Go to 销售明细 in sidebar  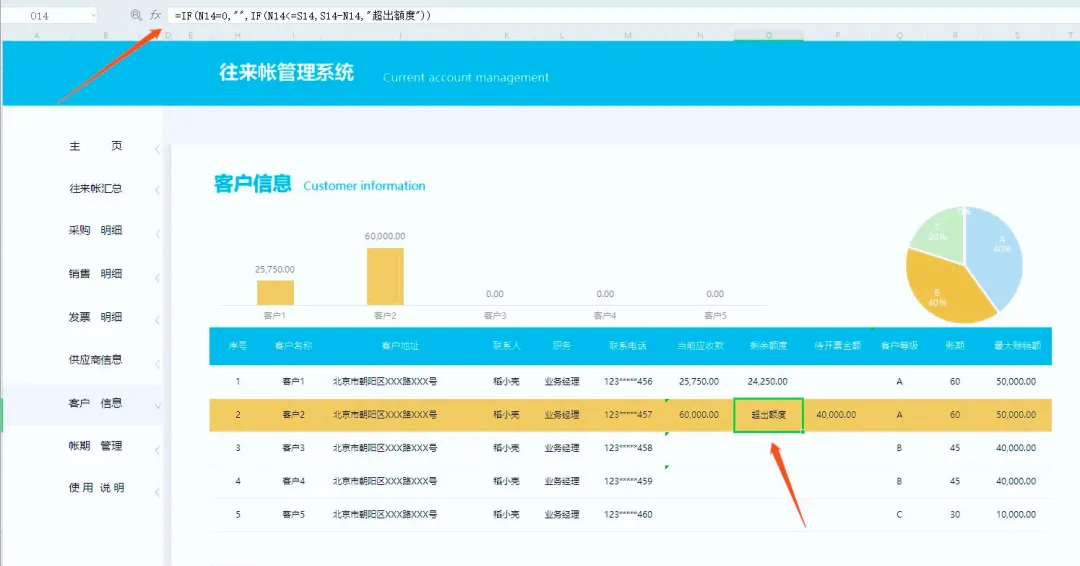click(x=96, y=273)
